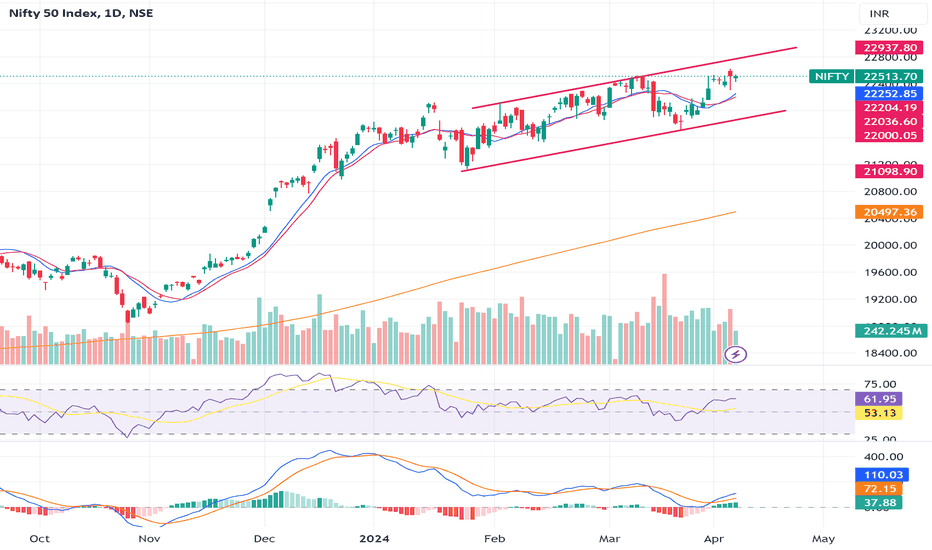932x550 pixels.
Task: Click the blue MACD value 110.03
Action: tap(883, 474)
